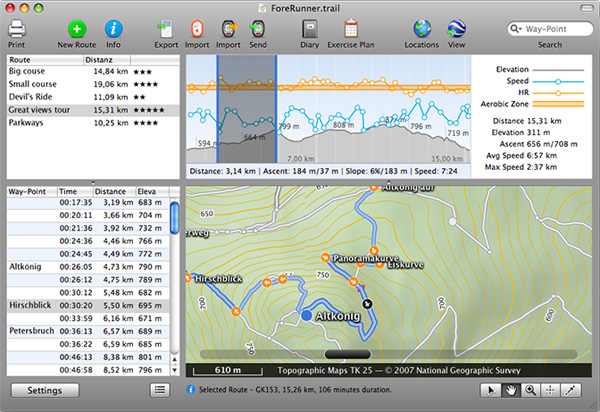Select the arrow pointer map tool
This screenshot has height=412, width=600.
(x=491, y=389)
